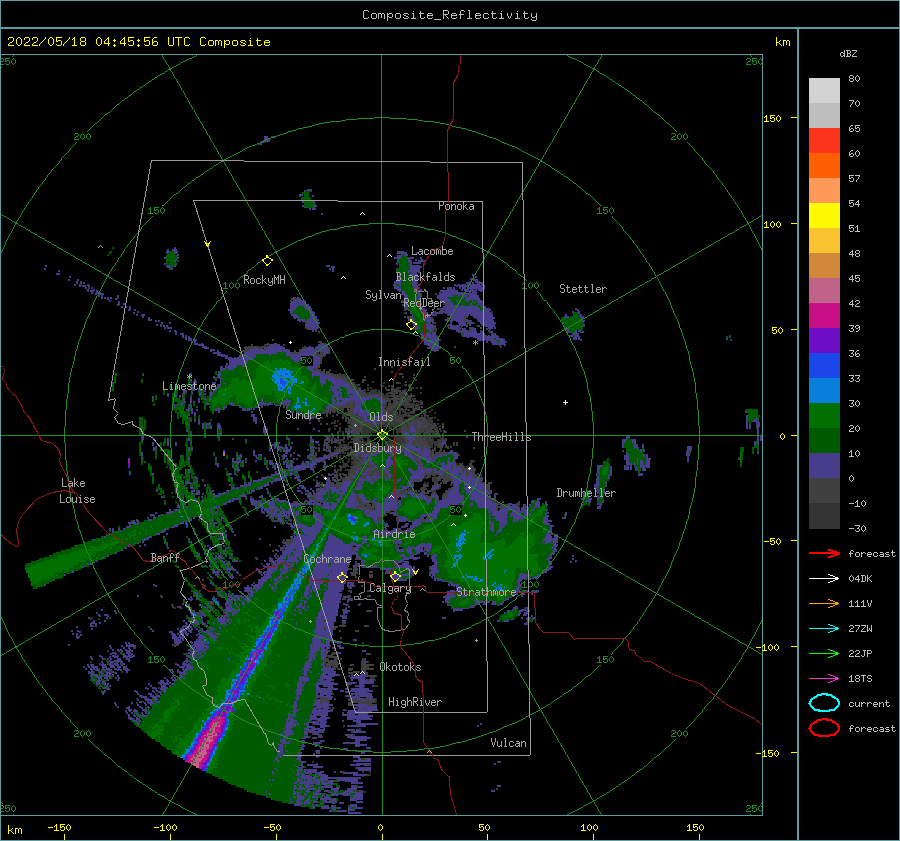Click the red forecast ellipse in the legend
Screen dimensions: 900x841
click(x=824, y=728)
